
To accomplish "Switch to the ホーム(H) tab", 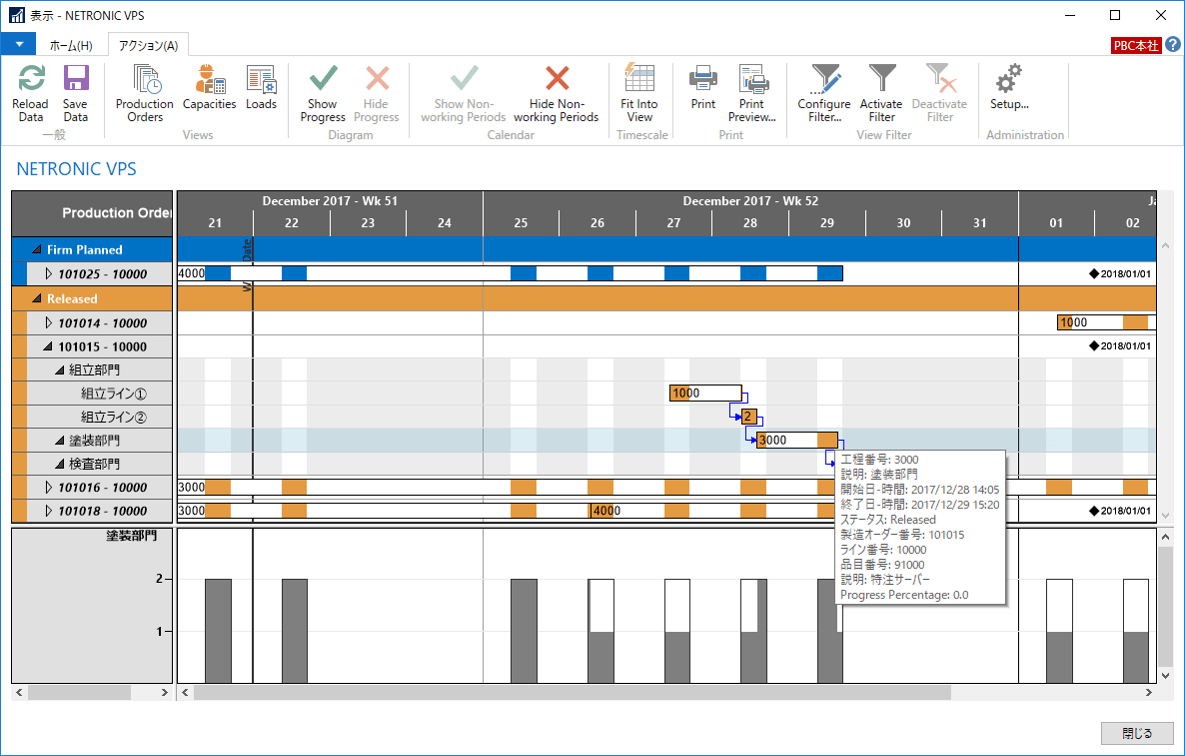I will coord(71,46).
